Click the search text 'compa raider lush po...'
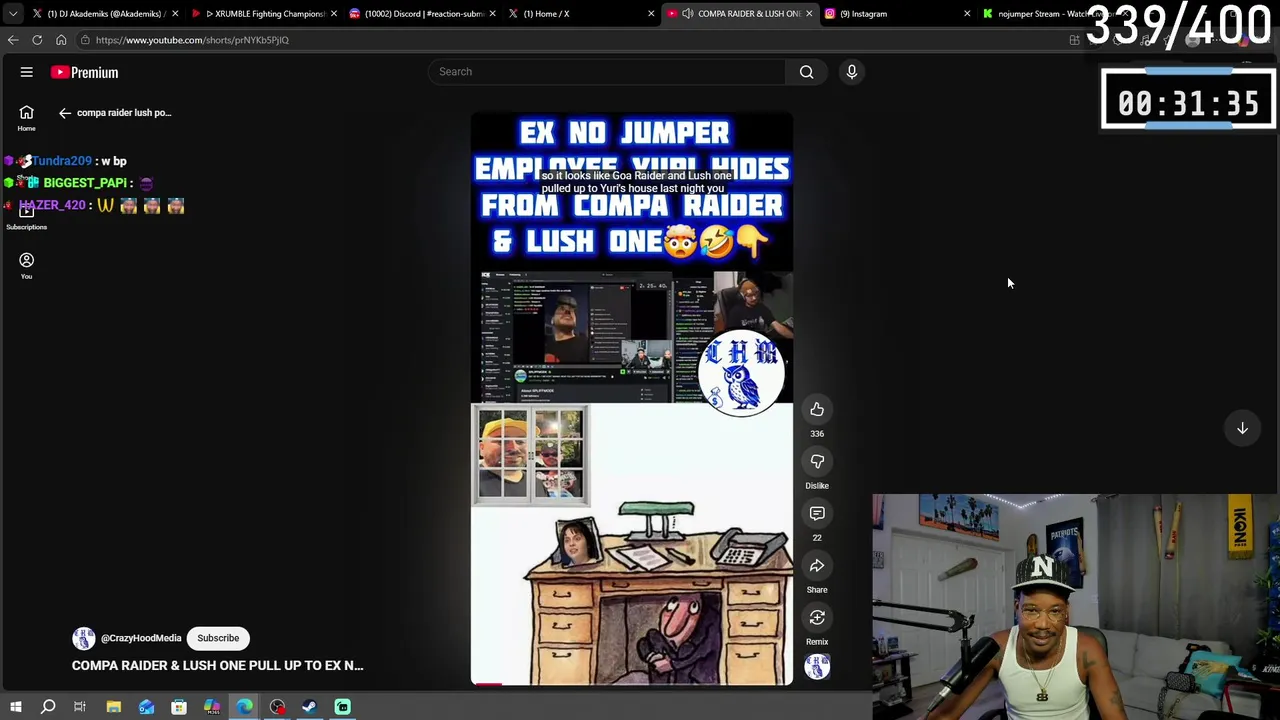 [x=124, y=113]
